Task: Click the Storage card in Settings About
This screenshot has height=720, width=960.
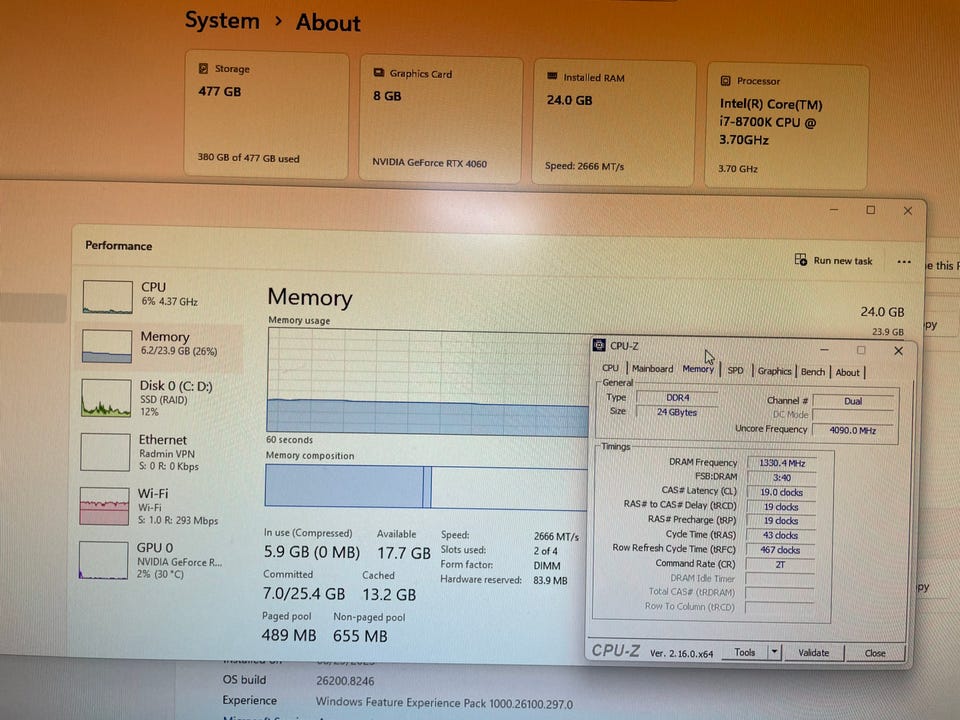Action: [x=267, y=114]
